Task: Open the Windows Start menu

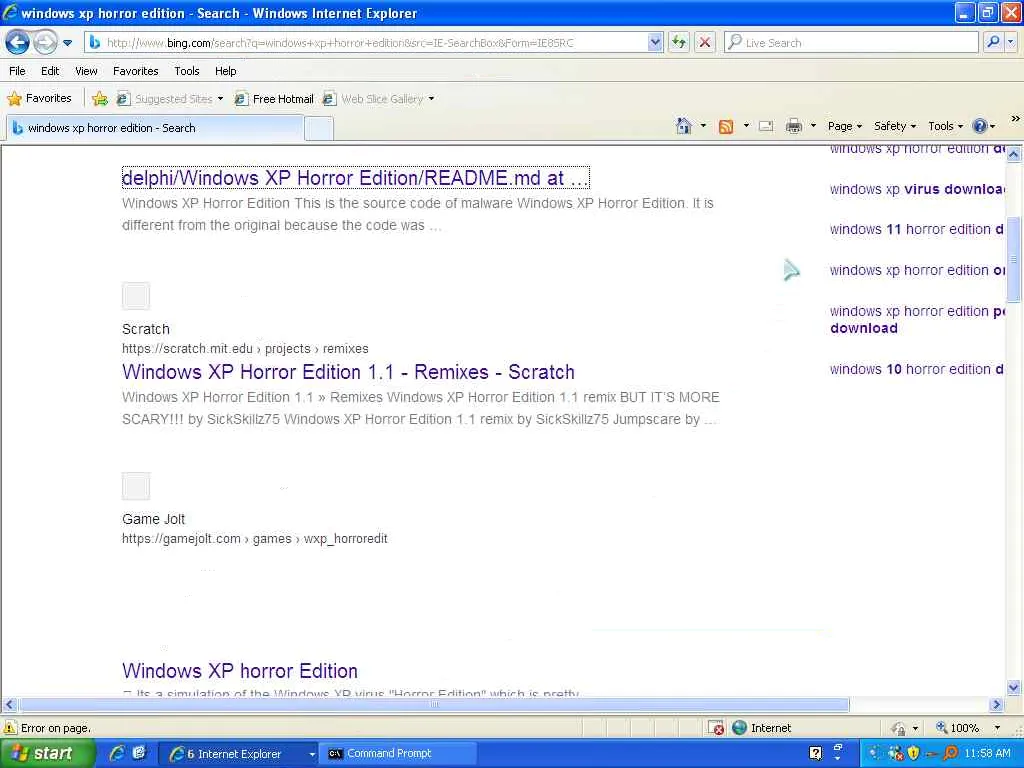Action: coord(48,754)
